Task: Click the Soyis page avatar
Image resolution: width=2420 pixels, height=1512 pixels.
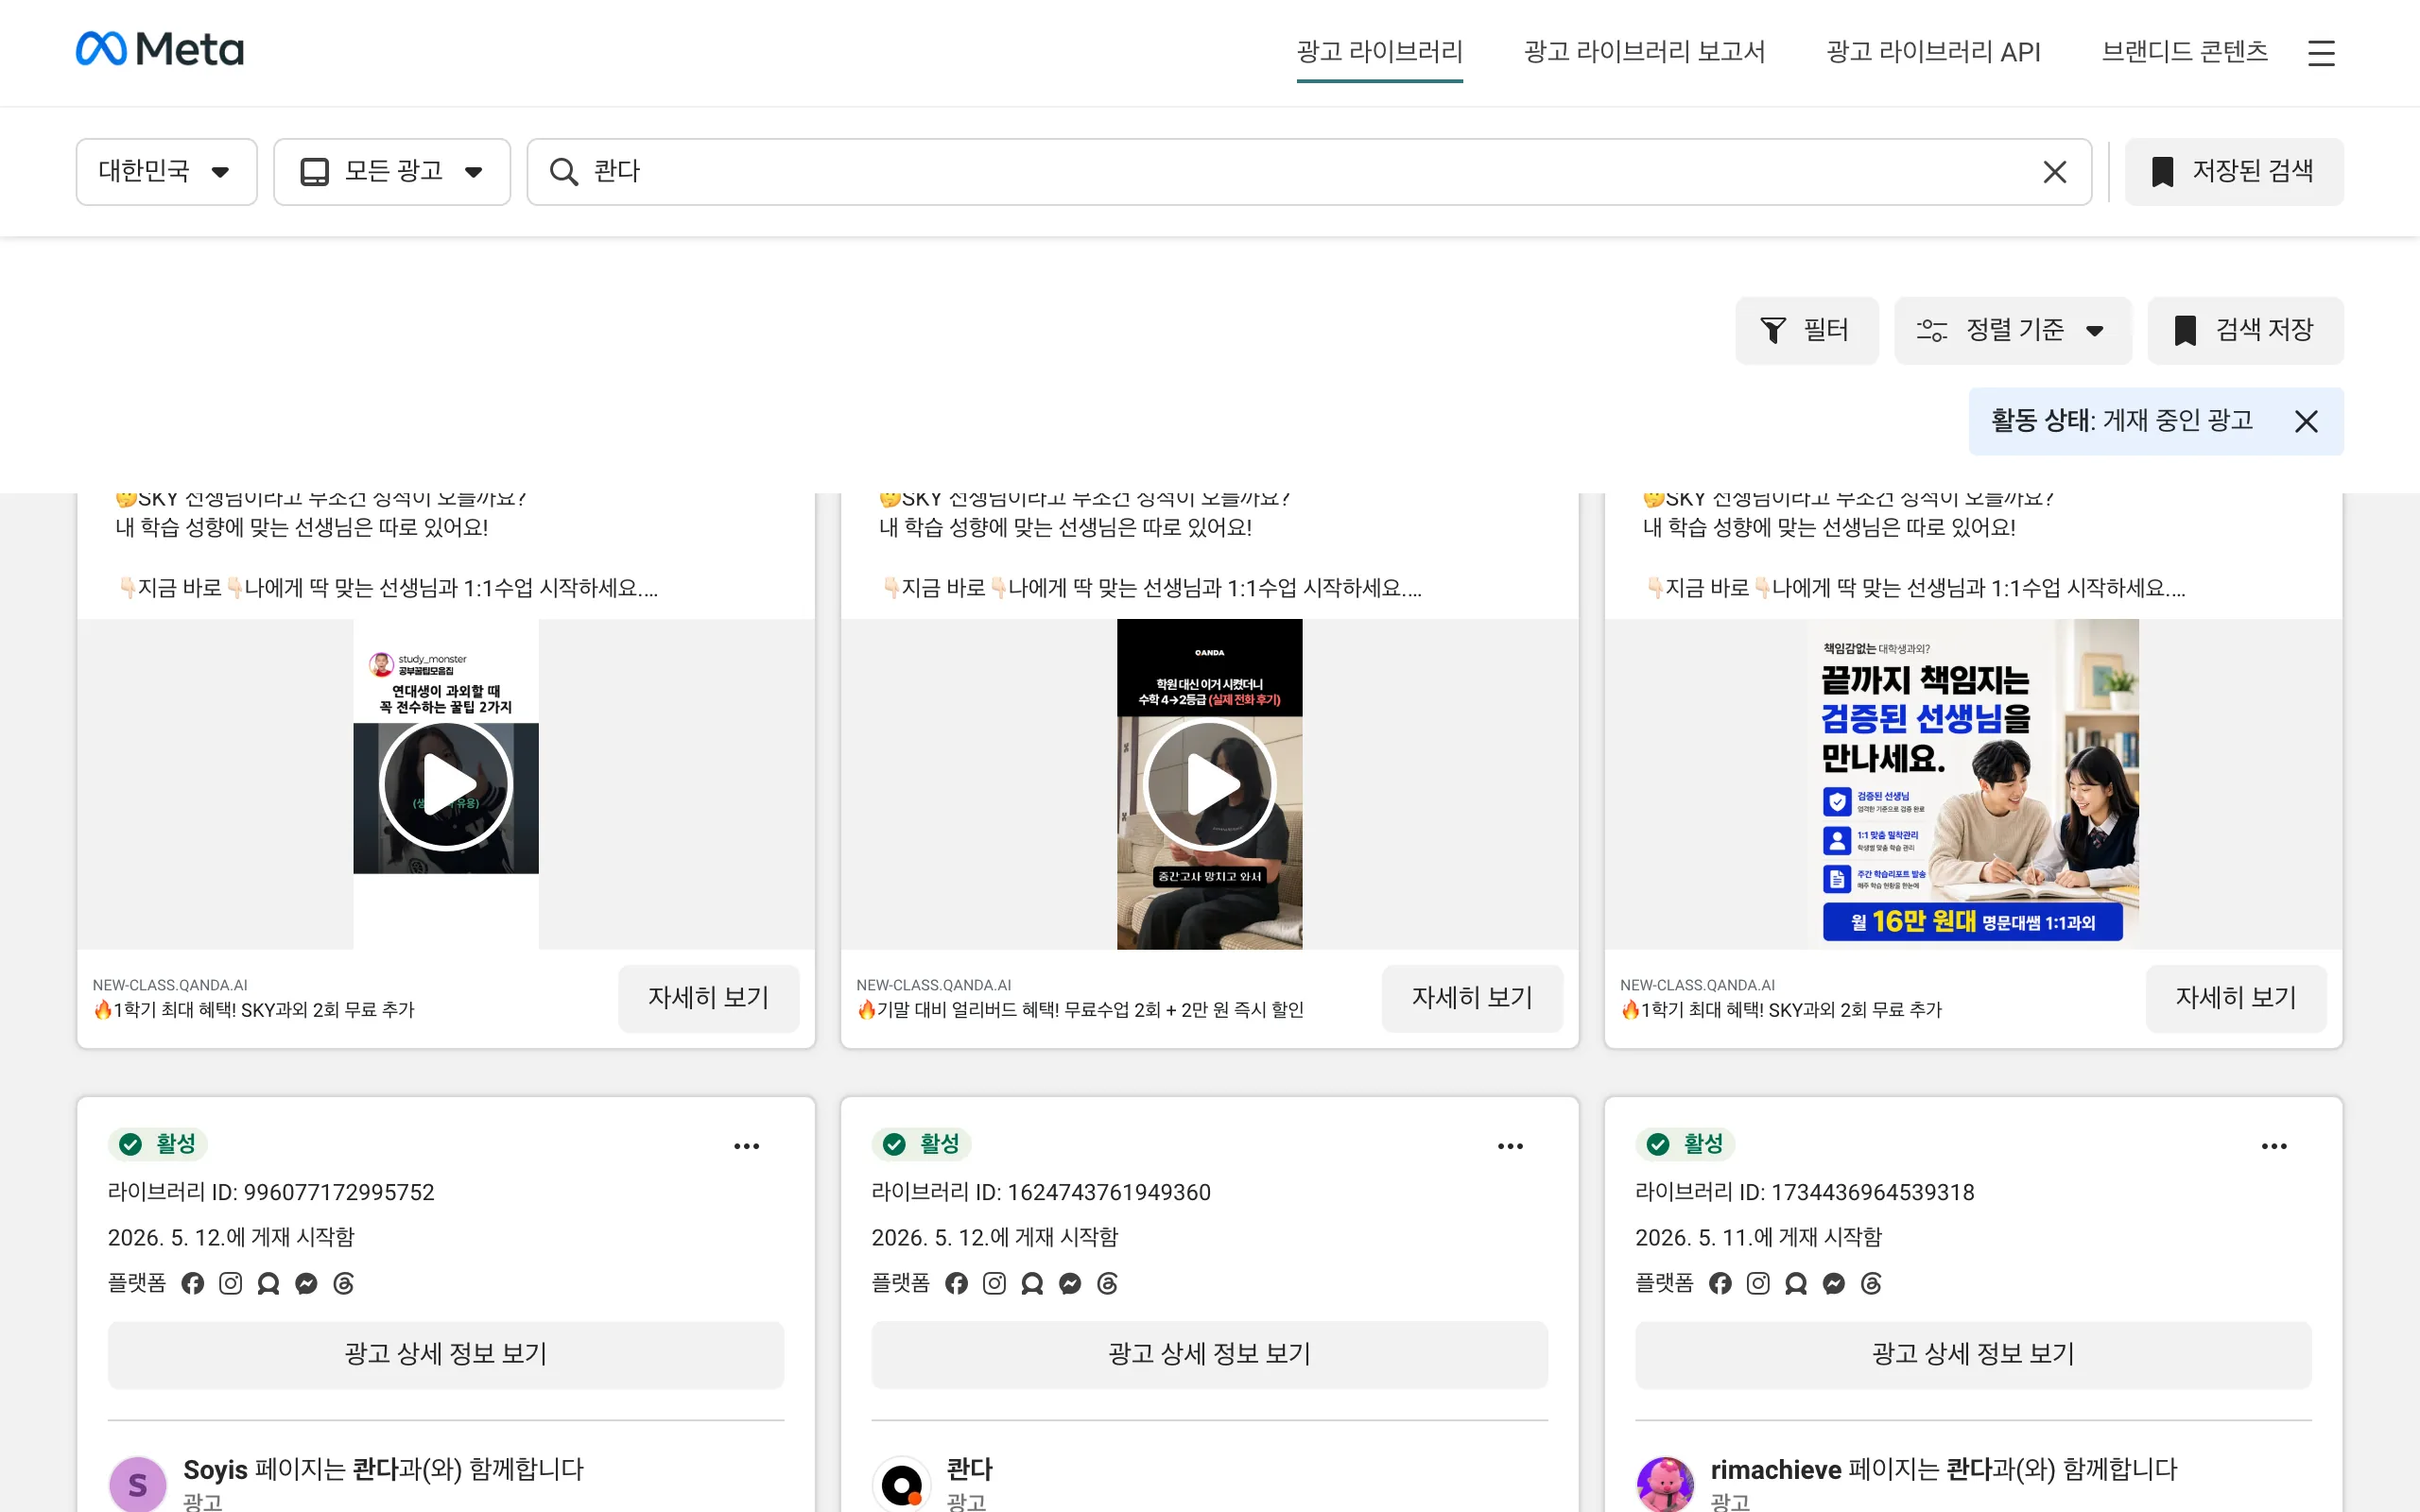Action: tap(137, 1484)
